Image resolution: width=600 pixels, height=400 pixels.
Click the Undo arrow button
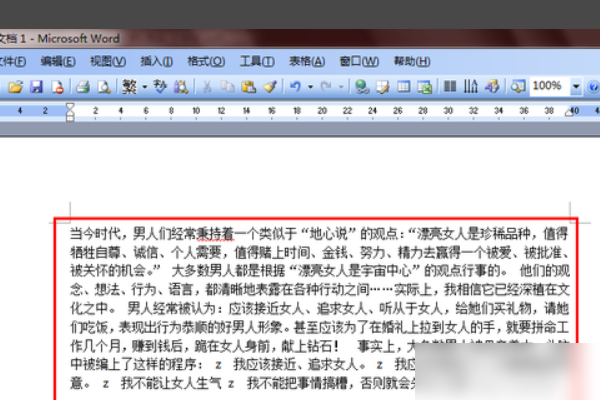[x=295, y=87]
